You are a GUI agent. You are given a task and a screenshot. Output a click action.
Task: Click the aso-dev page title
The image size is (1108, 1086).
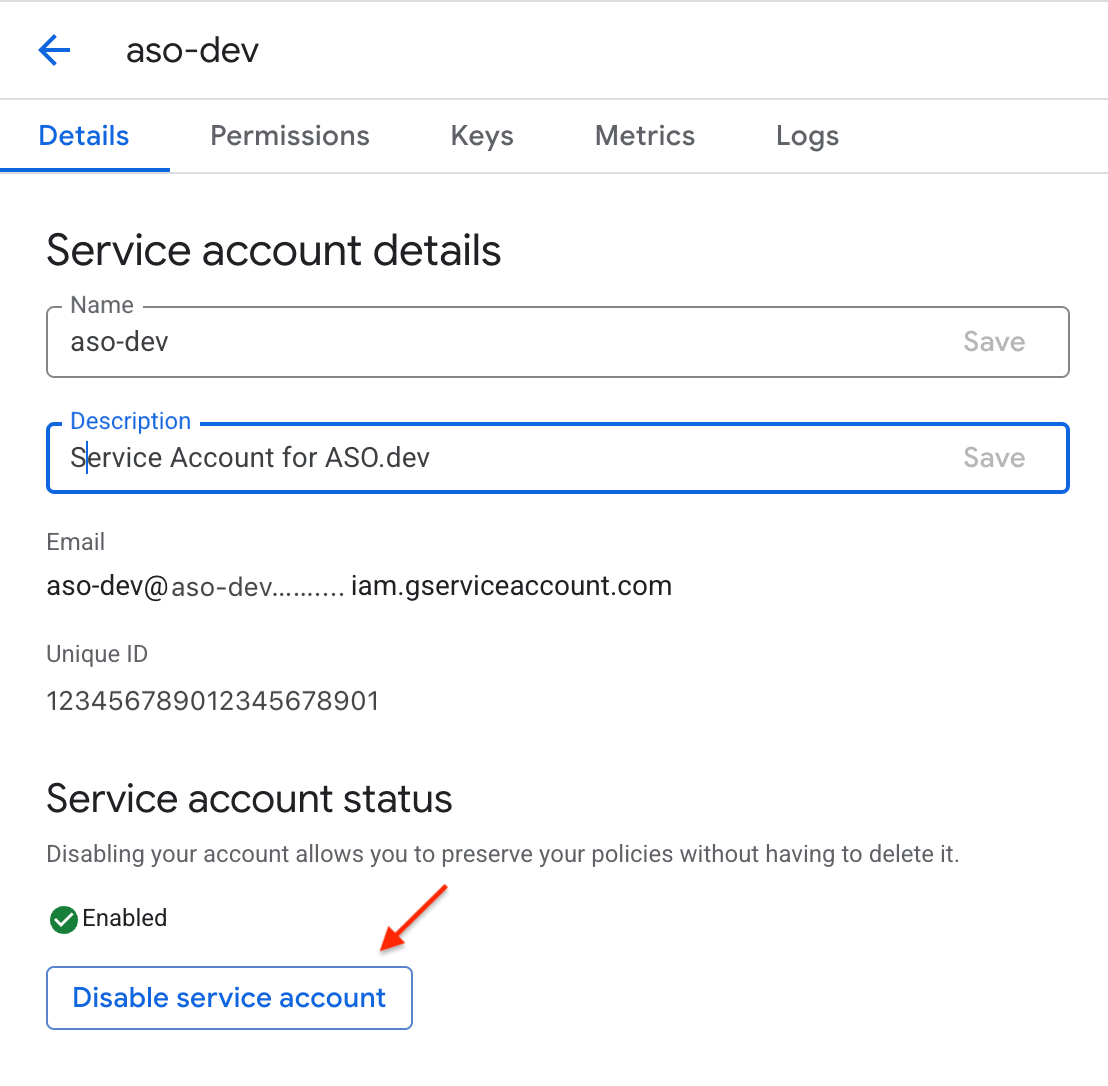coord(192,50)
